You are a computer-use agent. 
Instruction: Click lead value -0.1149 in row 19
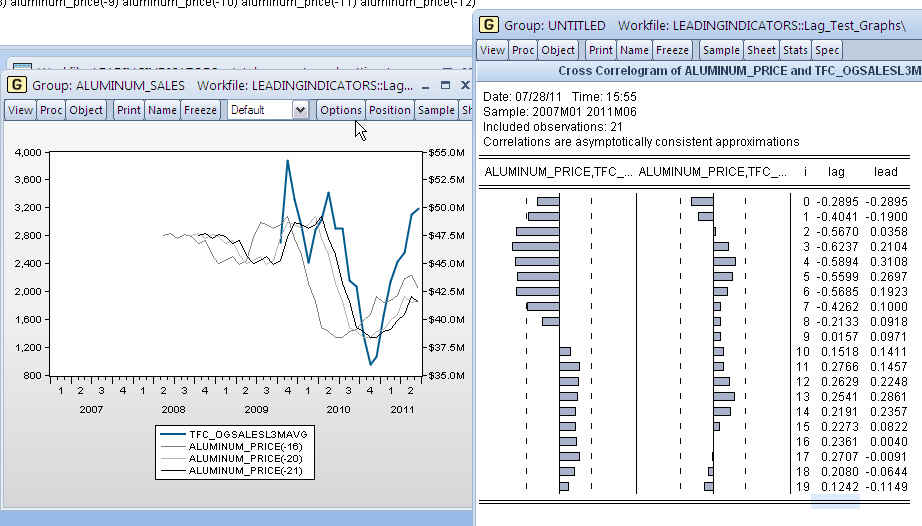click(x=886, y=487)
